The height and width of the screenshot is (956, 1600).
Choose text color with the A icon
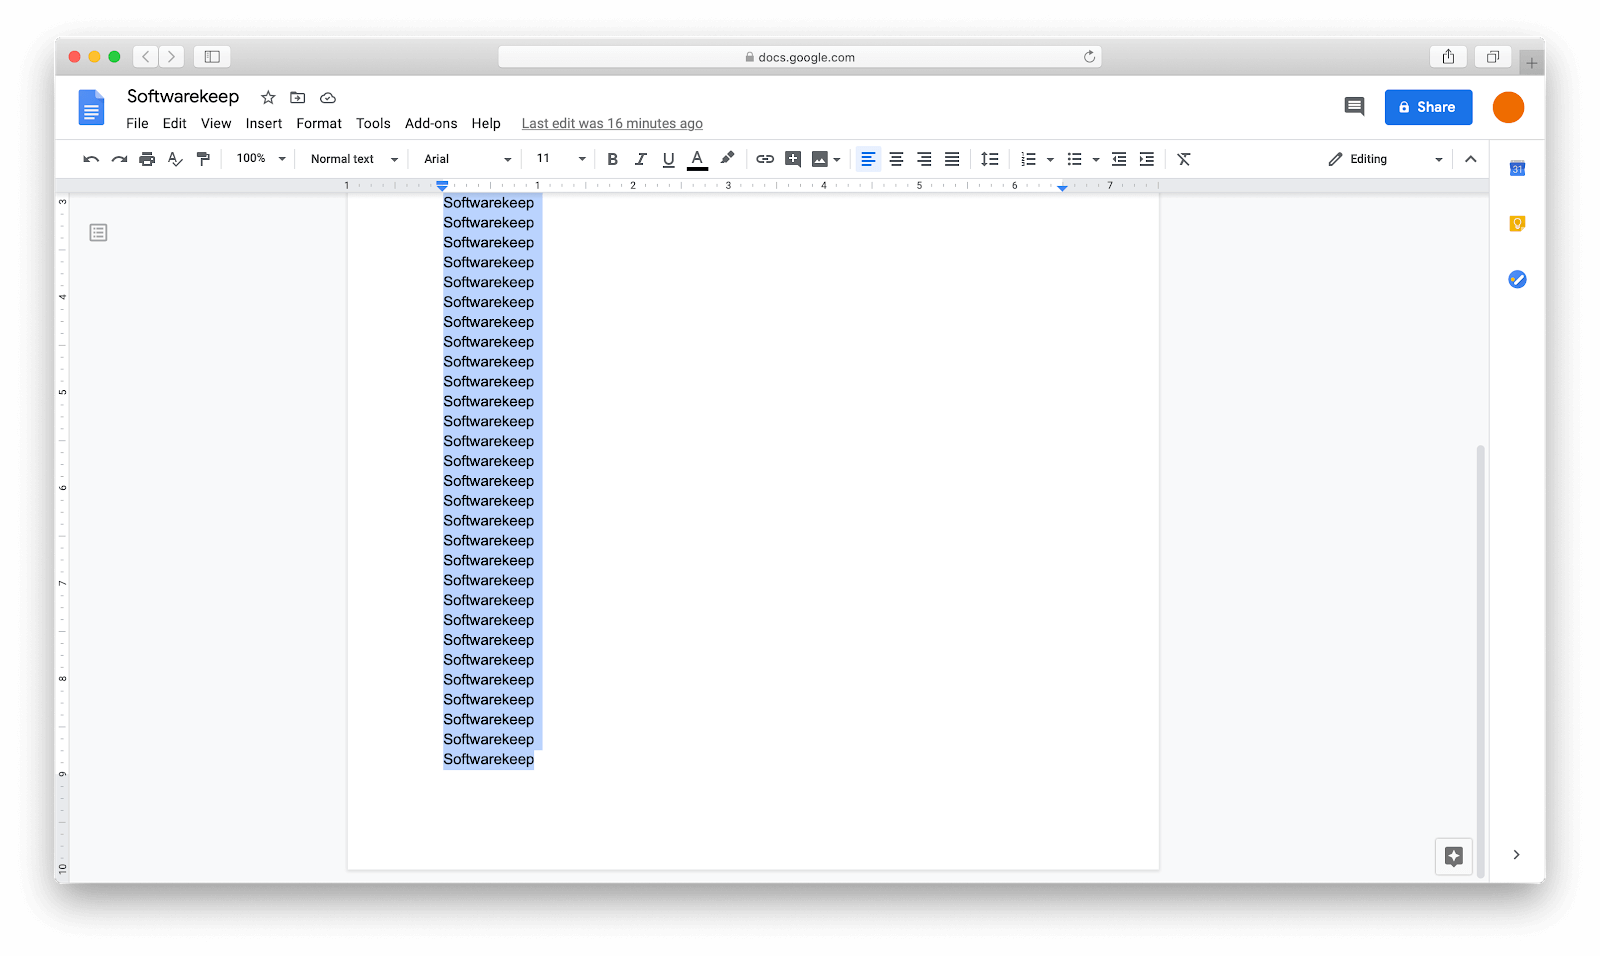tap(698, 159)
